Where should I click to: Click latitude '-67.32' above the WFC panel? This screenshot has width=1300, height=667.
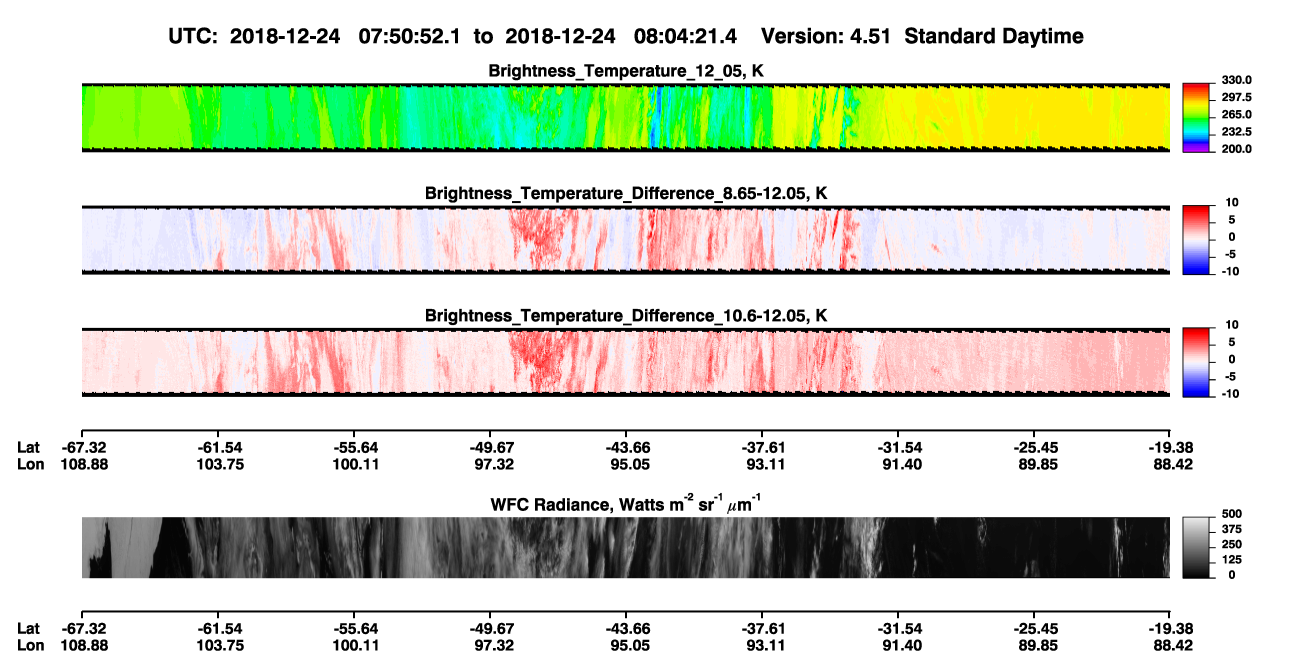(x=82, y=447)
